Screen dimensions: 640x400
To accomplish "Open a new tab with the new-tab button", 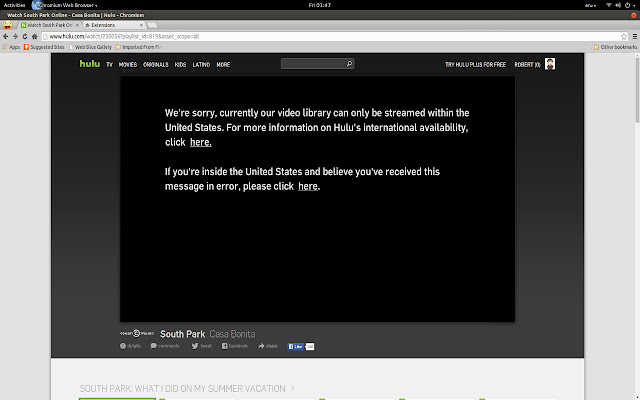I will click(152, 25).
